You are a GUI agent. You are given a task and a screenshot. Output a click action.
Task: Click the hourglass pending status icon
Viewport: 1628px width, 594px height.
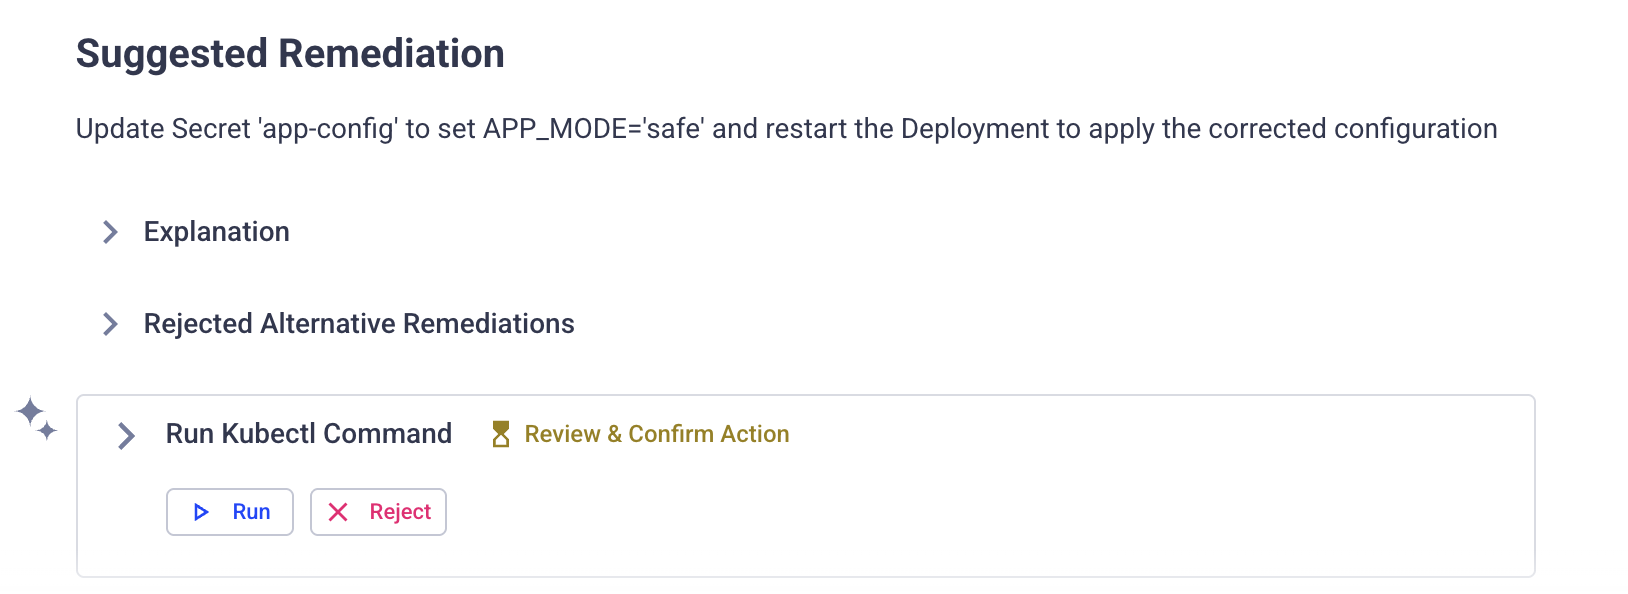click(501, 434)
